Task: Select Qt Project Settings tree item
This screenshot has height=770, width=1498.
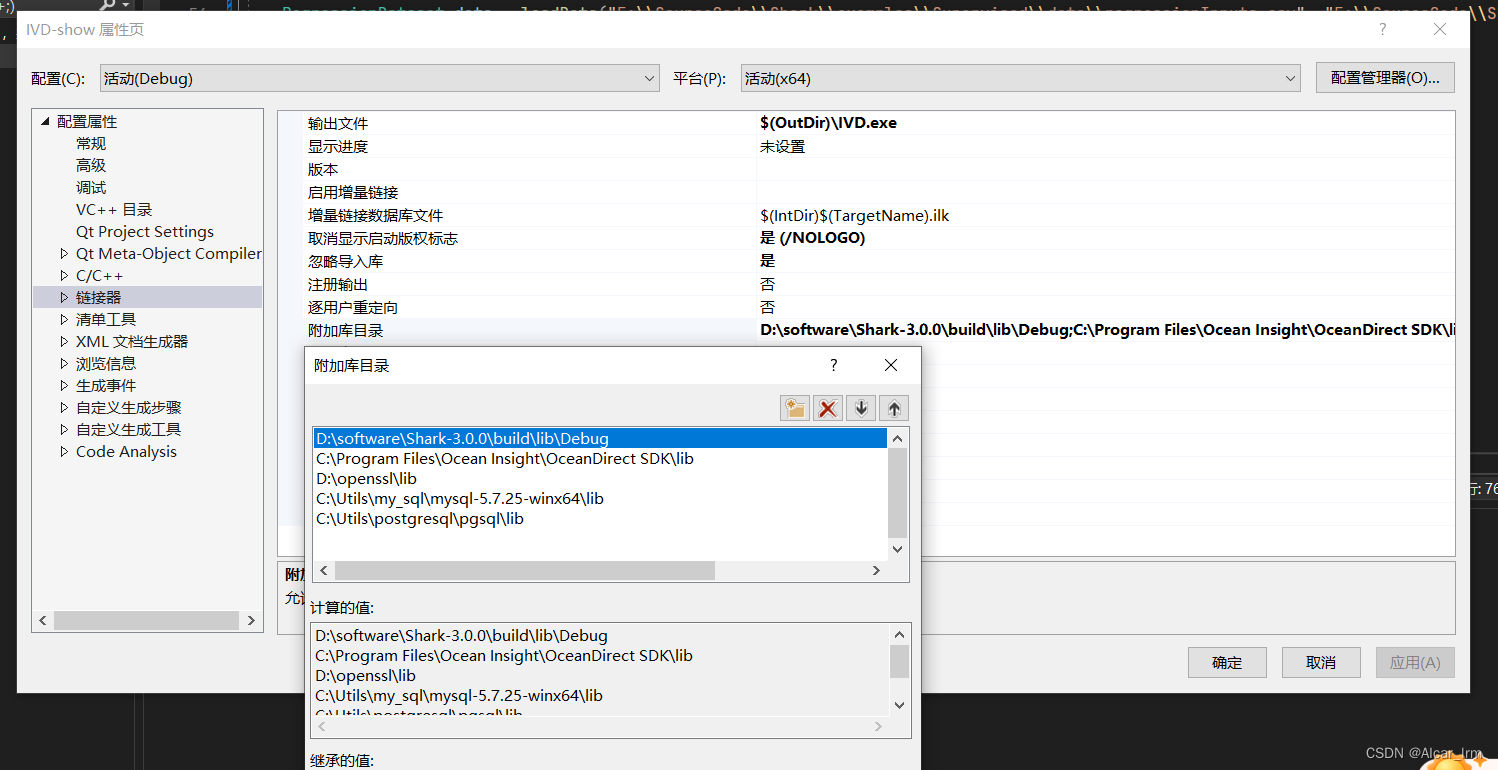Action: click(145, 231)
